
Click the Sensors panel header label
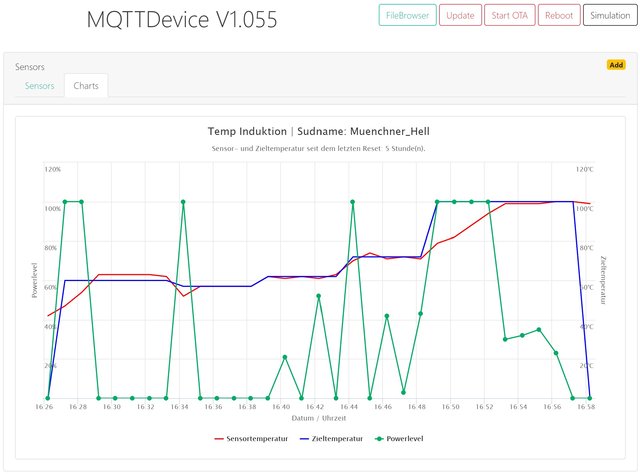pos(30,67)
